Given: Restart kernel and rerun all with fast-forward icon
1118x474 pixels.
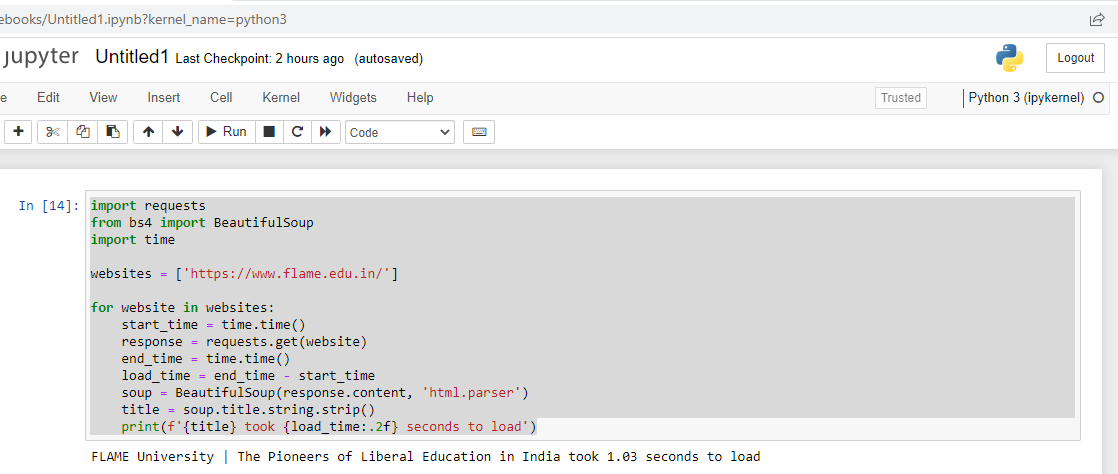Looking at the screenshot, I should click(325, 131).
